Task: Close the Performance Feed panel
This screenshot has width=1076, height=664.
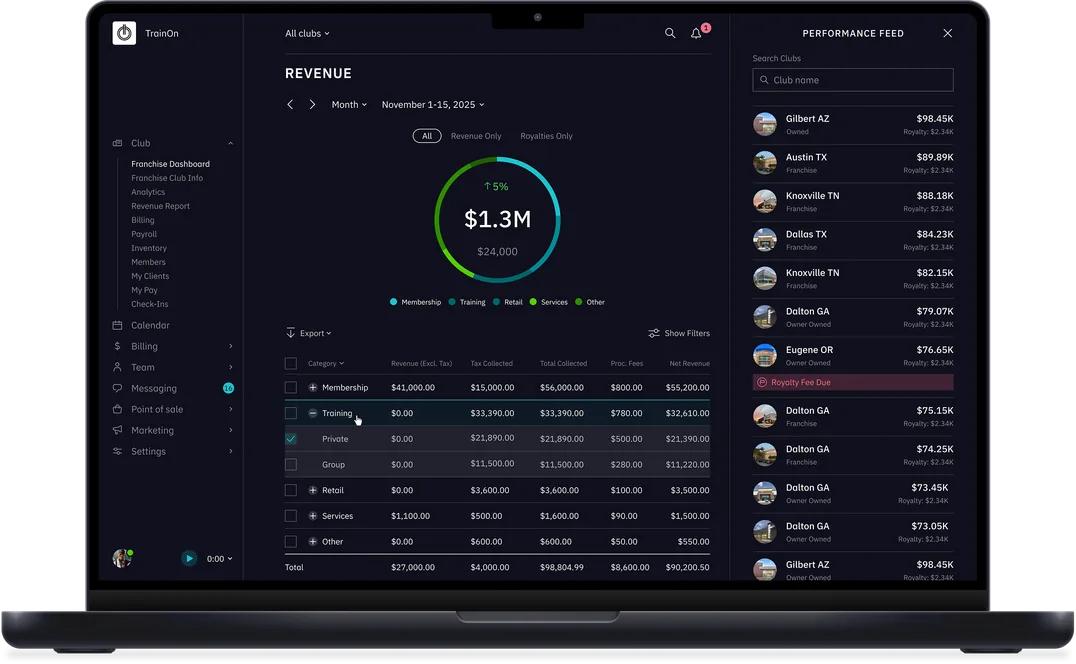Action: coord(948,33)
